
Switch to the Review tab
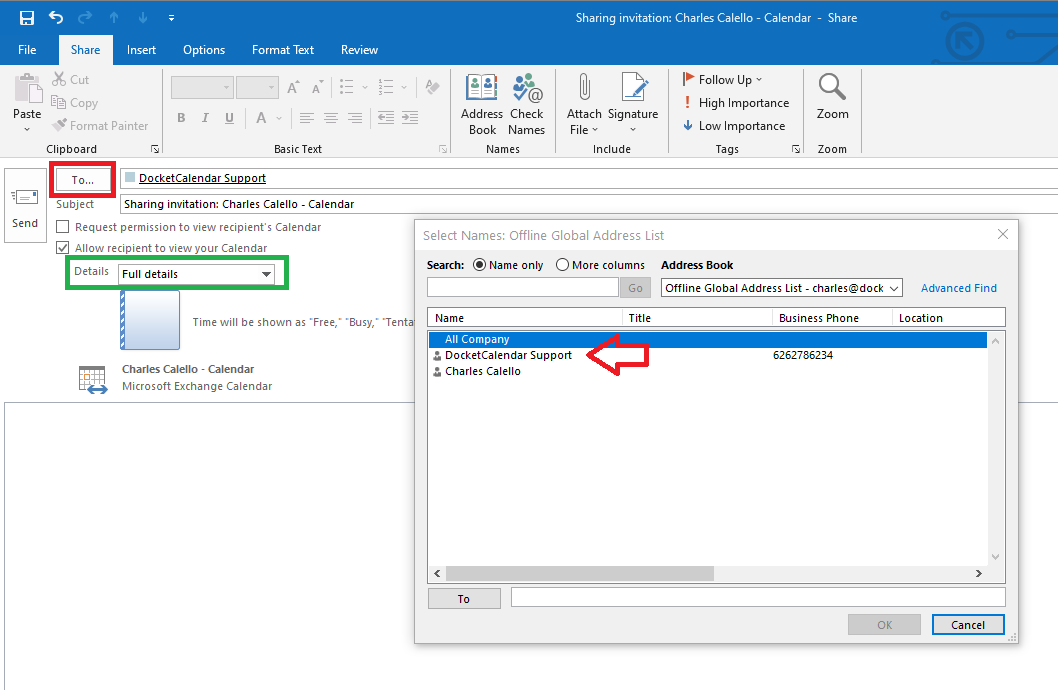(359, 50)
